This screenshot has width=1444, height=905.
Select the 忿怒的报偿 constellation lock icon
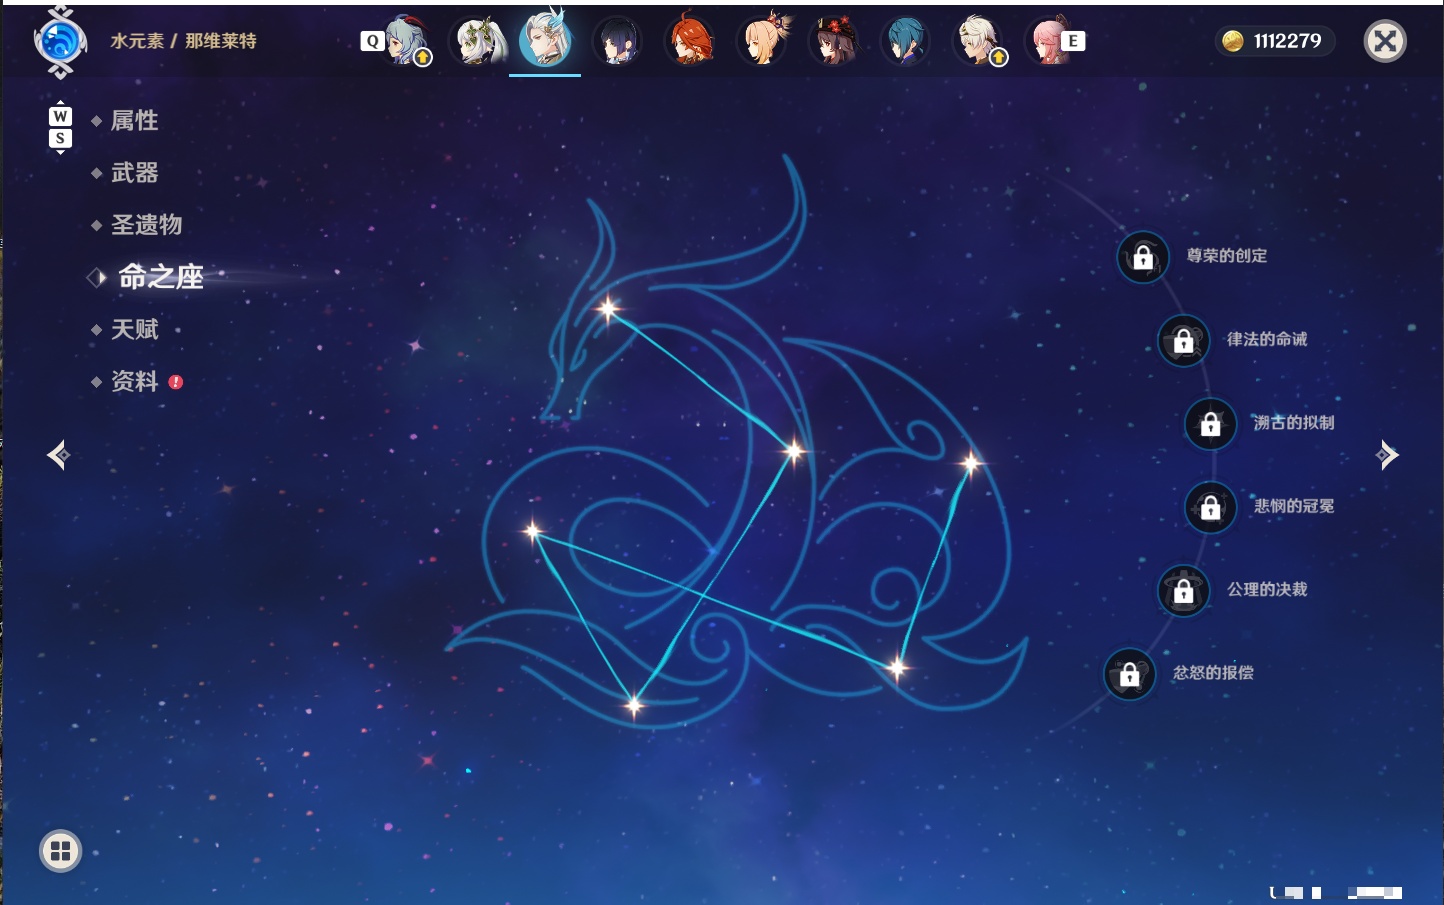point(1130,674)
